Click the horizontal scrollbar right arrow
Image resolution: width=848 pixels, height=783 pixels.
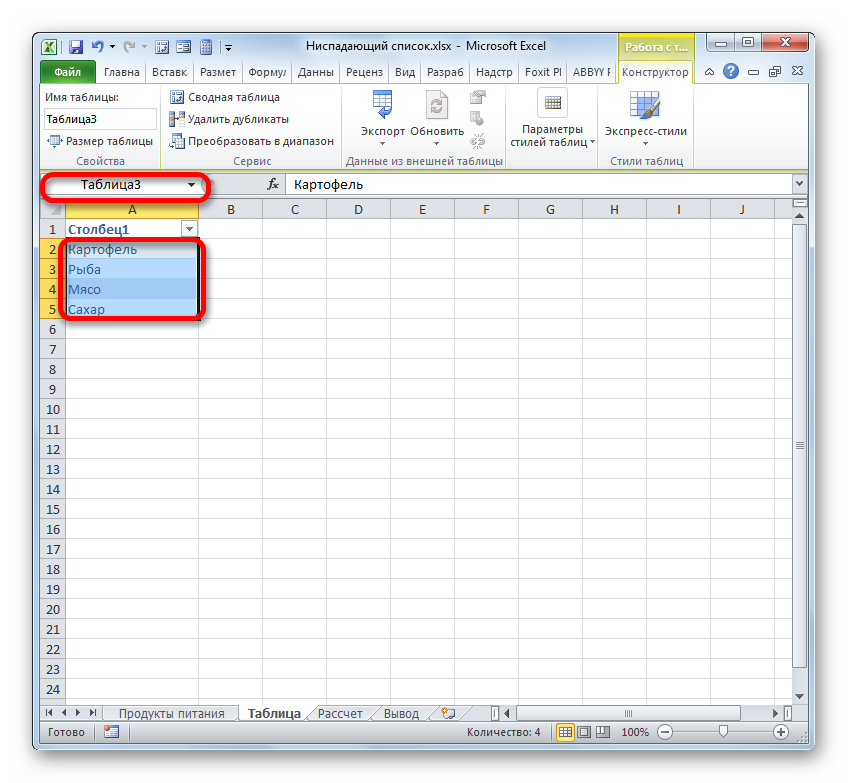click(x=775, y=713)
